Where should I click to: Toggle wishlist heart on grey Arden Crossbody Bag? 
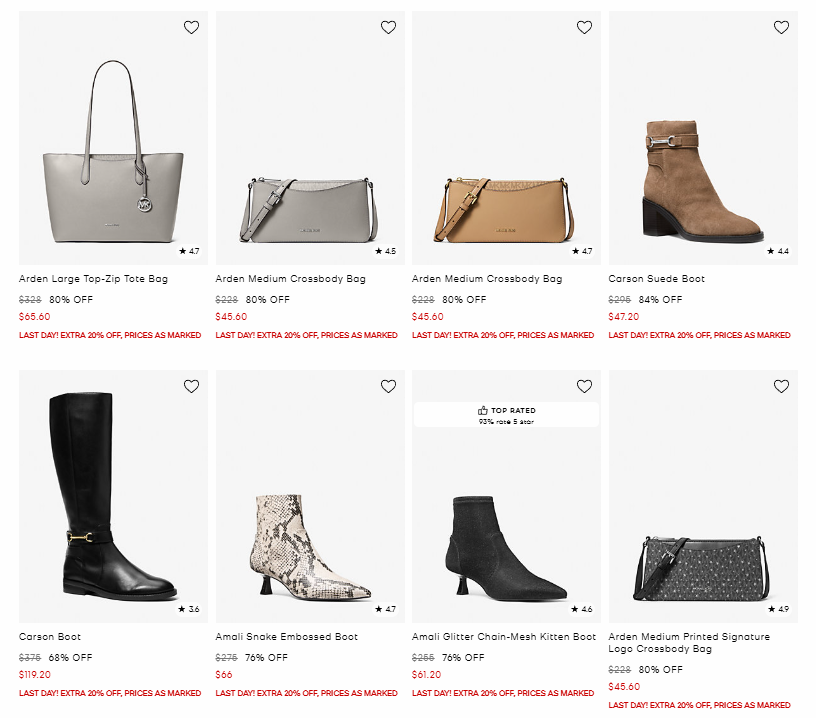[x=388, y=28]
